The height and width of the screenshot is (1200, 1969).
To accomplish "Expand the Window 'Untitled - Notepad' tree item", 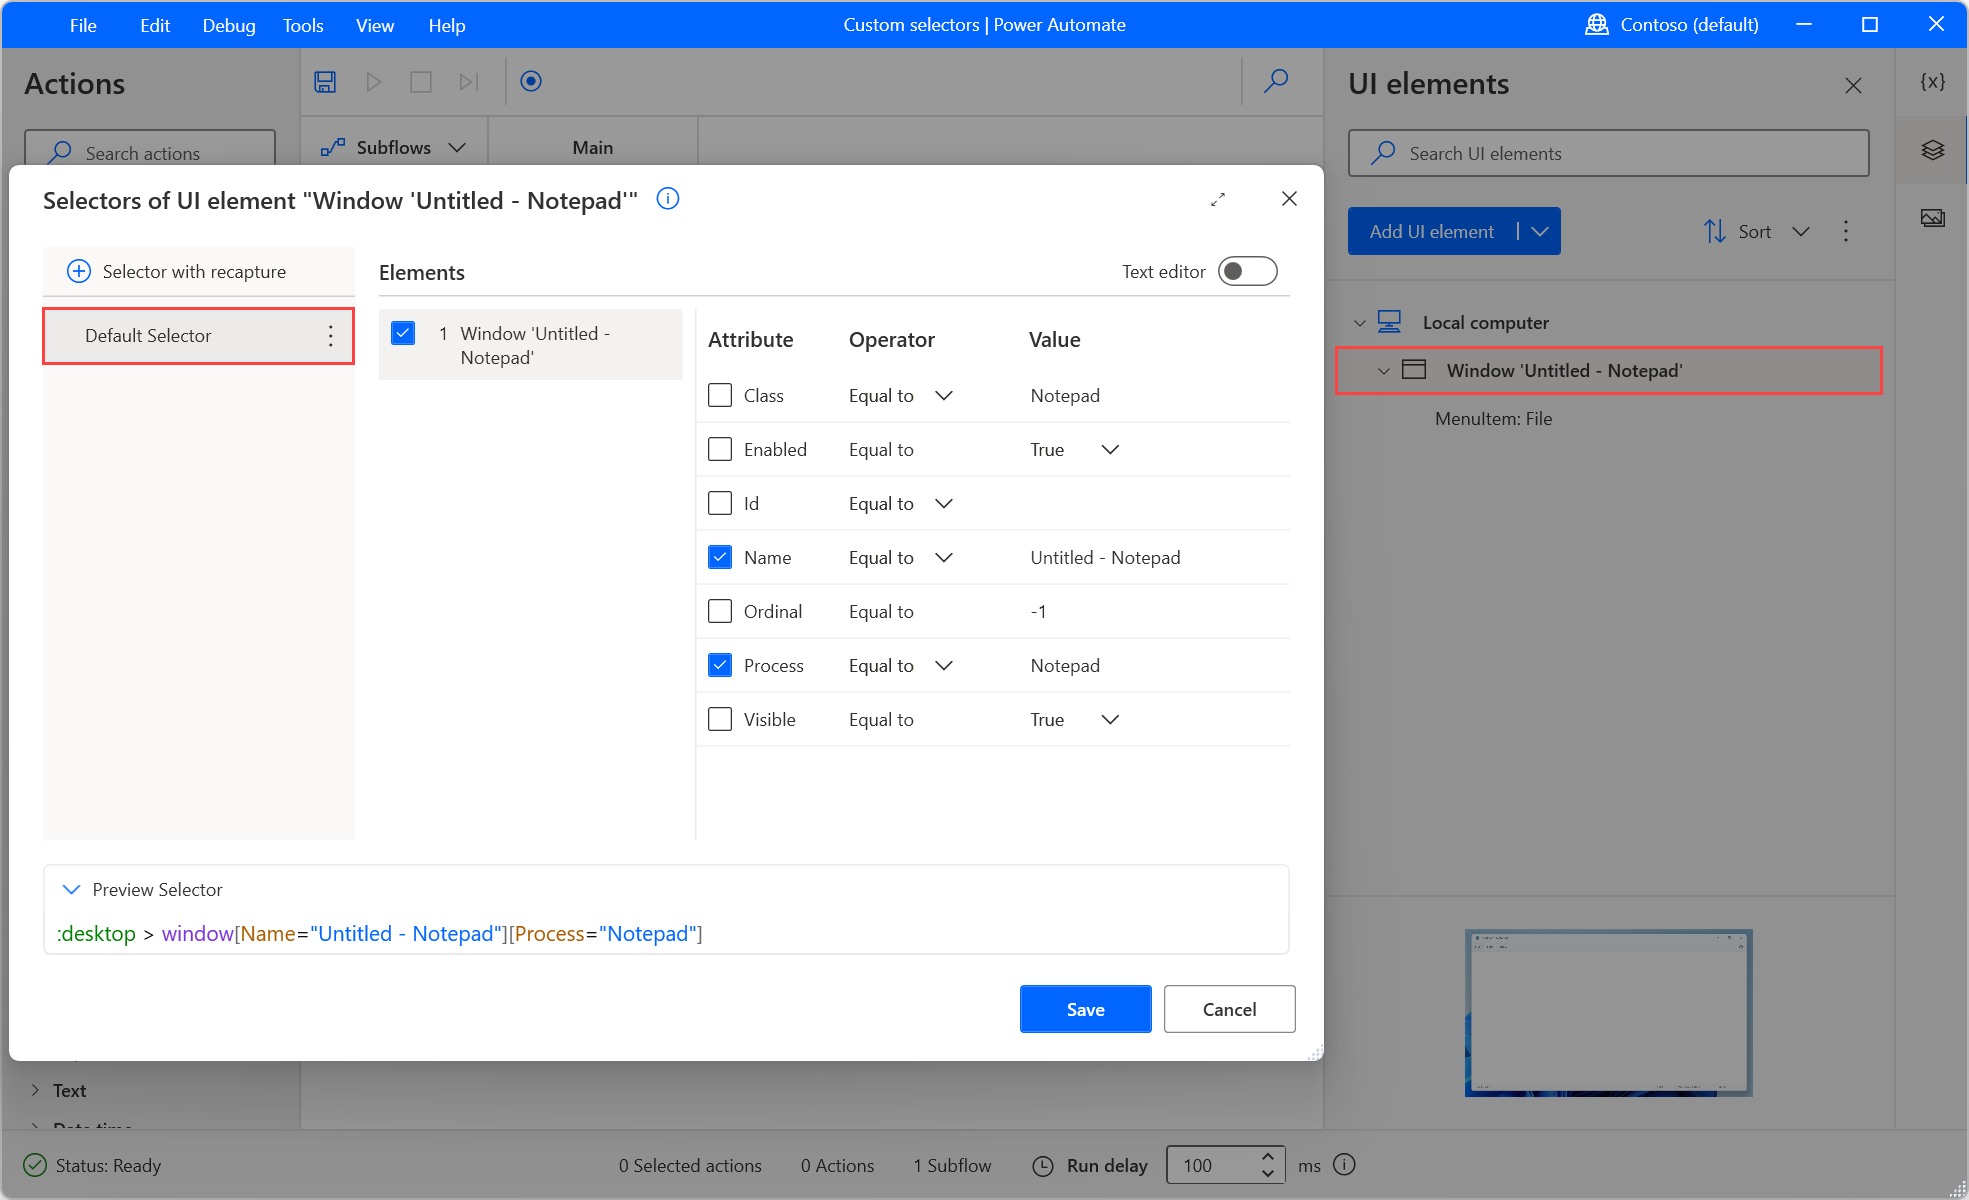I will tap(1384, 370).
